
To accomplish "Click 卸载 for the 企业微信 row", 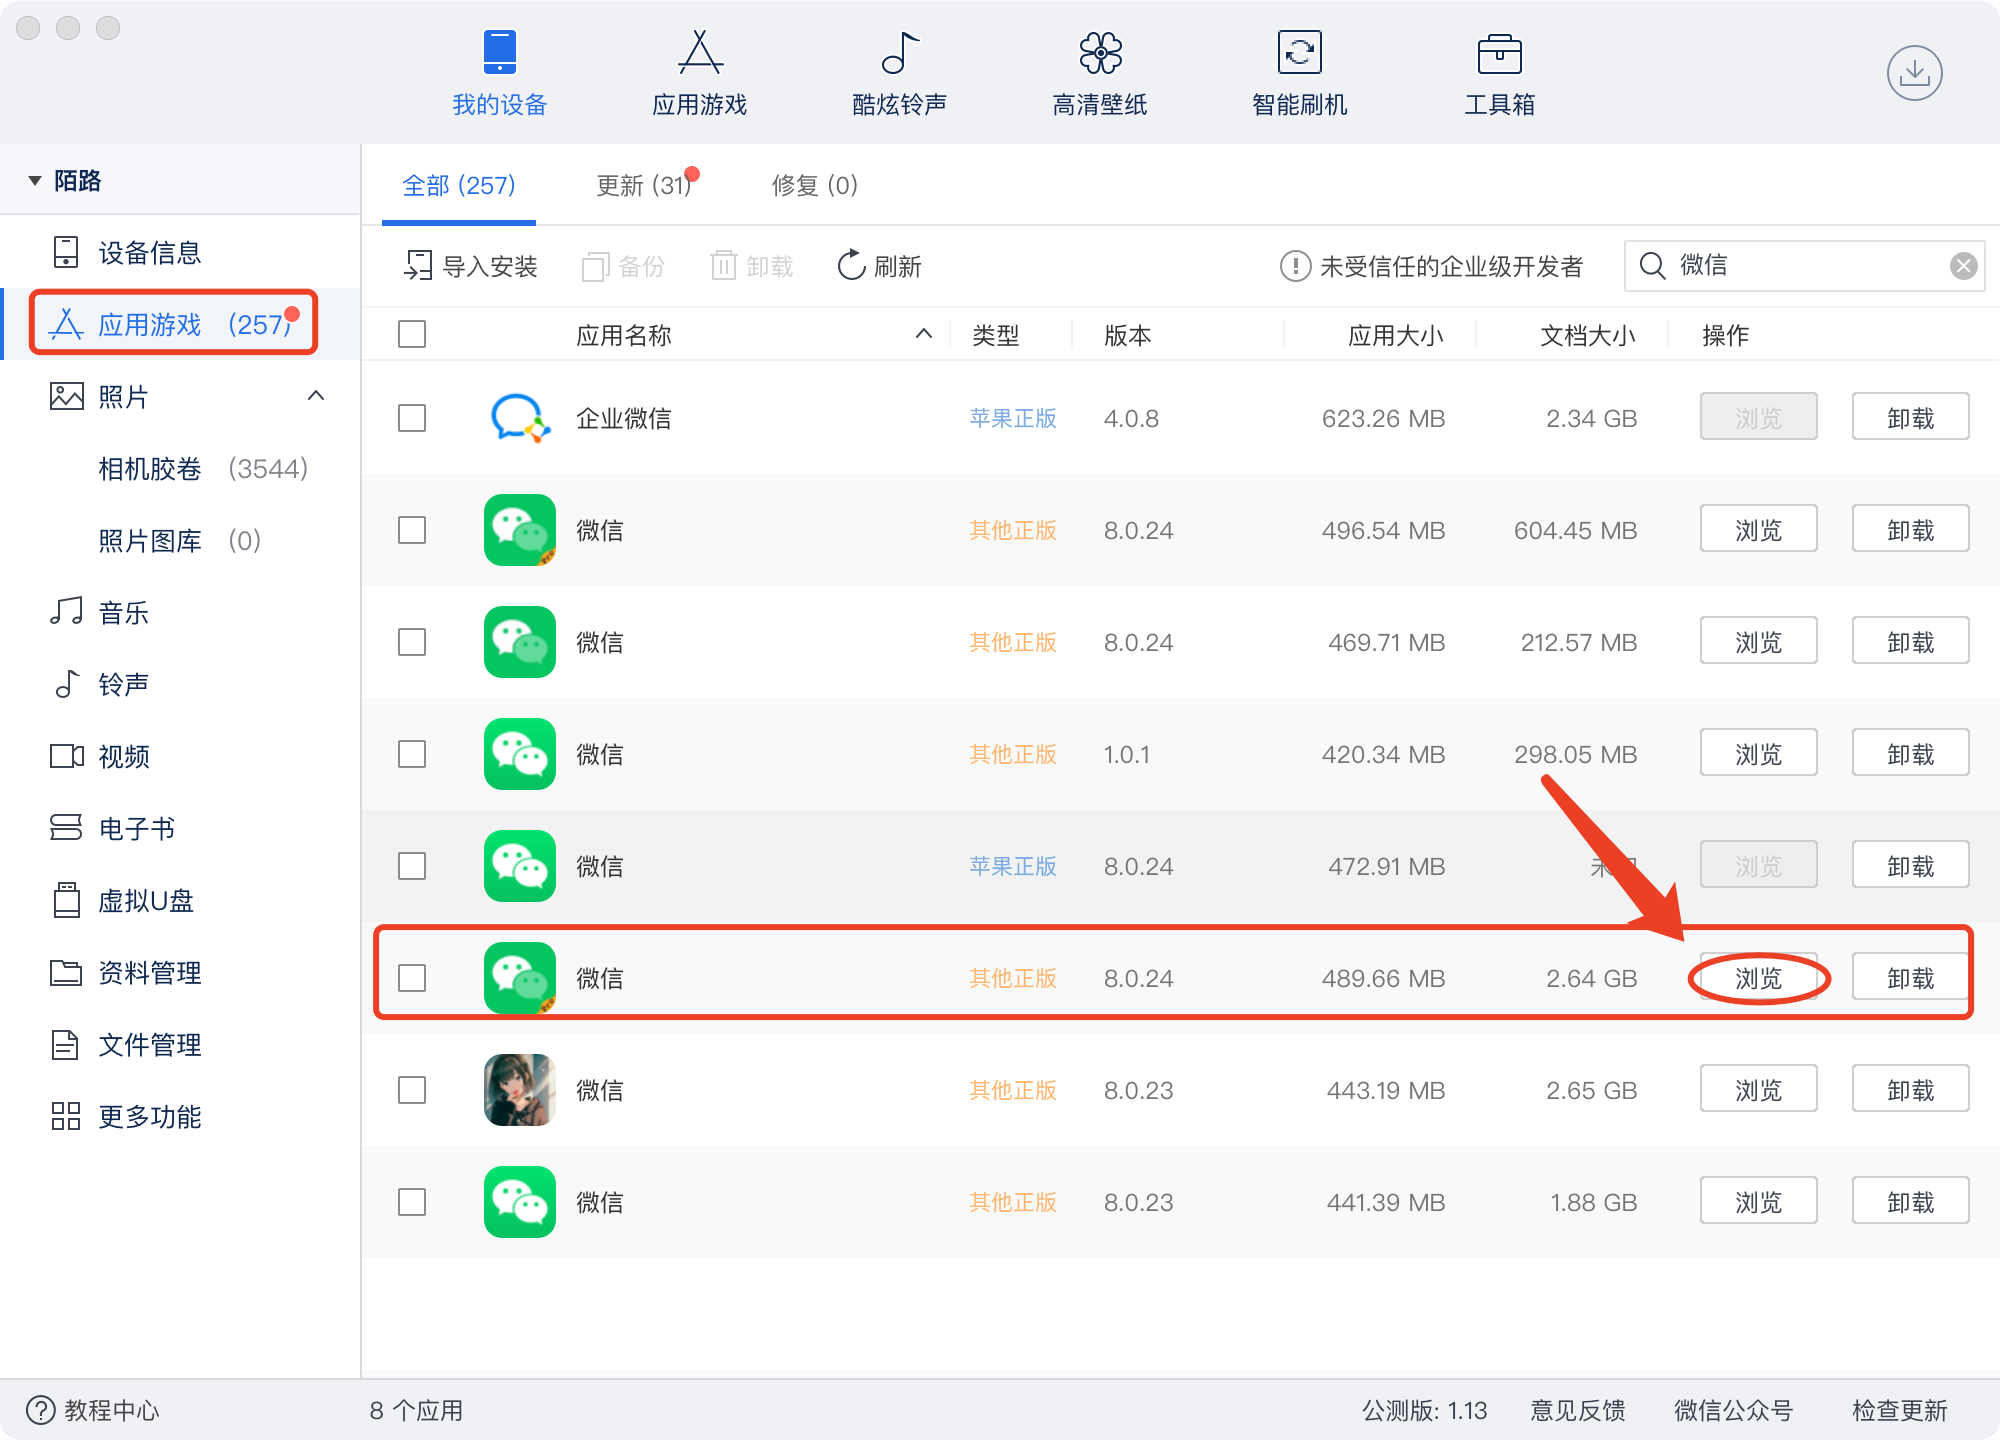I will coord(1911,418).
